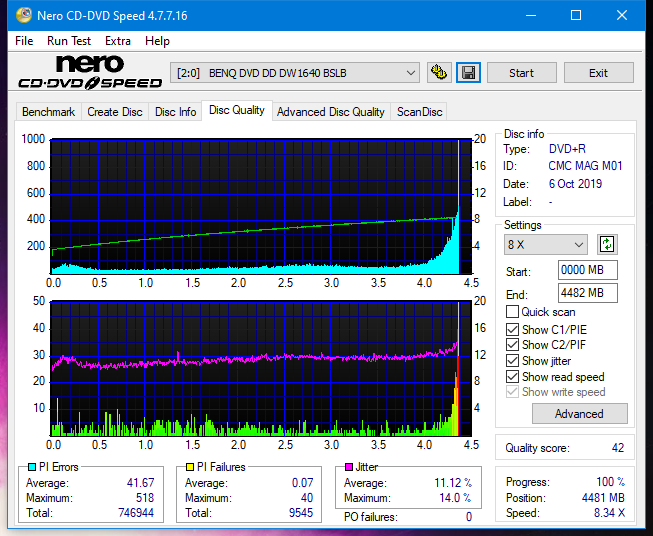The width and height of the screenshot is (653, 536).
Task: Click the drive options icon
Action: coord(439,73)
